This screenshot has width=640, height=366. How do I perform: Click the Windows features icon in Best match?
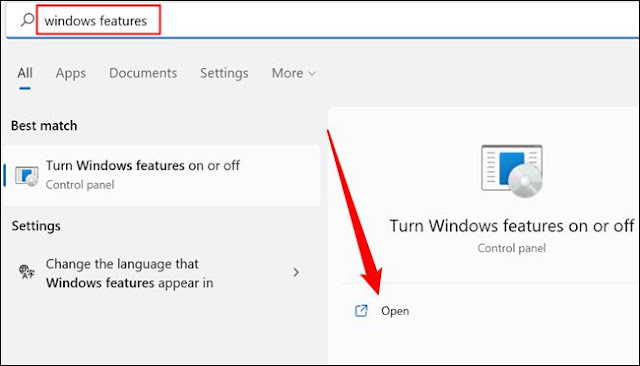(x=27, y=176)
